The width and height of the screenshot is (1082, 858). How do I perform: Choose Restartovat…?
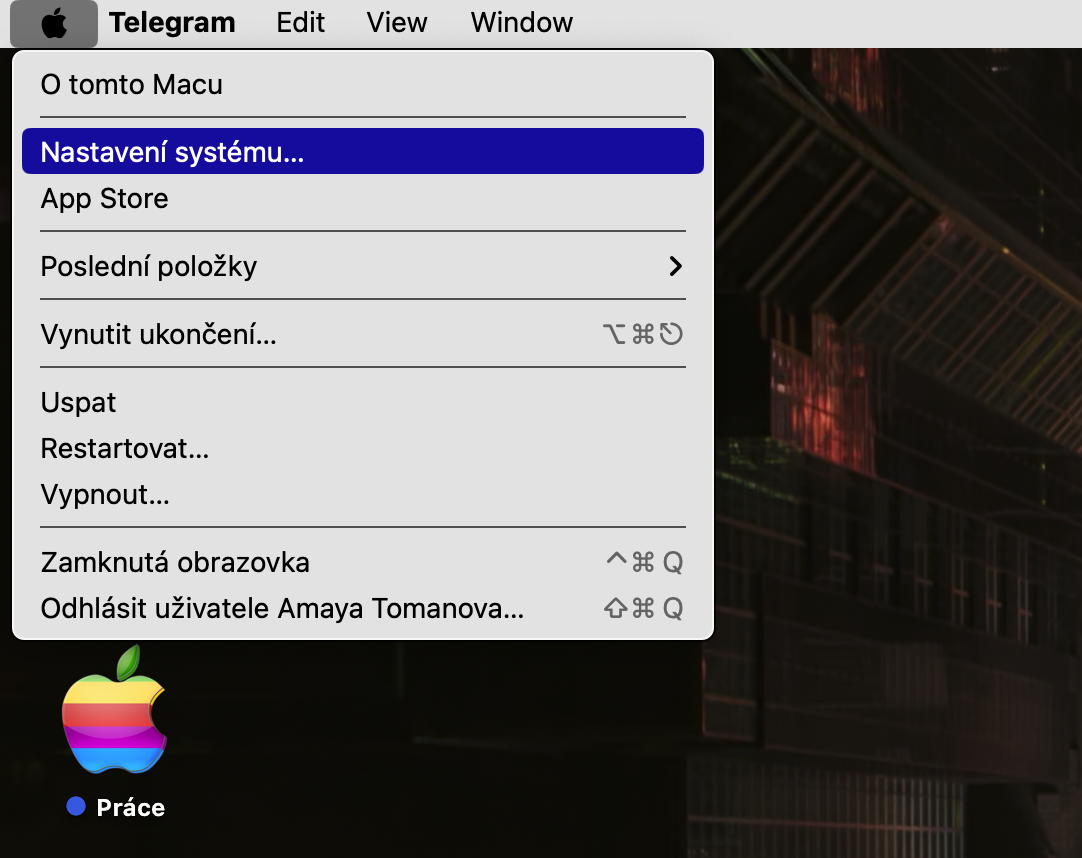click(363, 449)
